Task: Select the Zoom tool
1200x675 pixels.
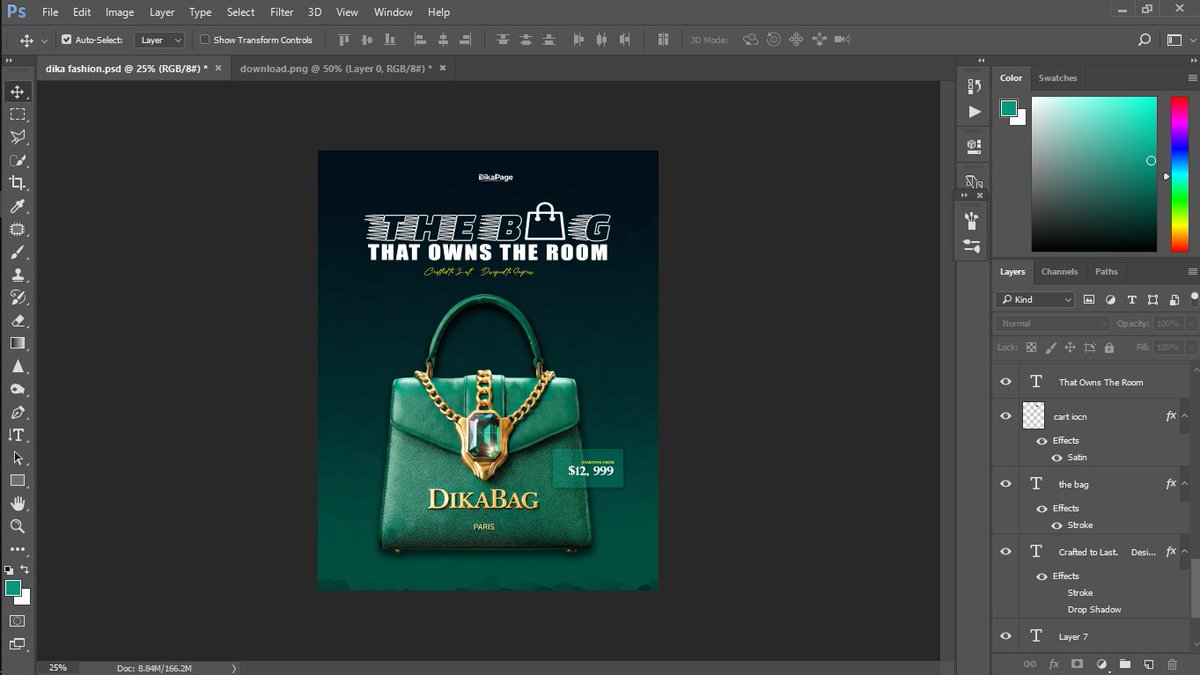Action: click(x=17, y=526)
